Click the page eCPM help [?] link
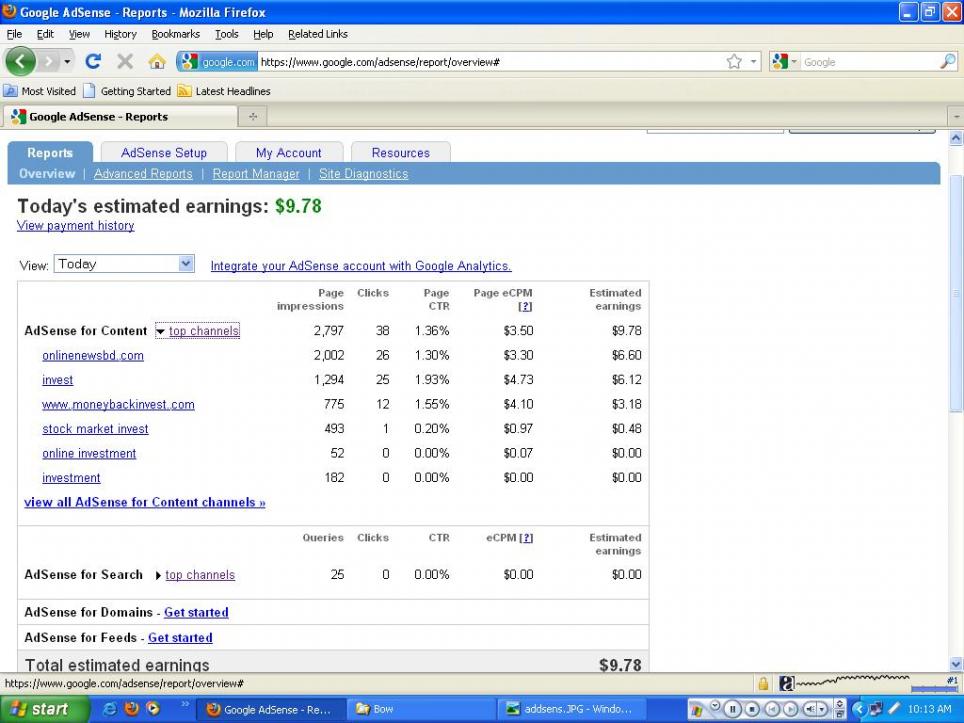Image resolution: width=964 pixels, height=723 pixels. coord(526,307)
